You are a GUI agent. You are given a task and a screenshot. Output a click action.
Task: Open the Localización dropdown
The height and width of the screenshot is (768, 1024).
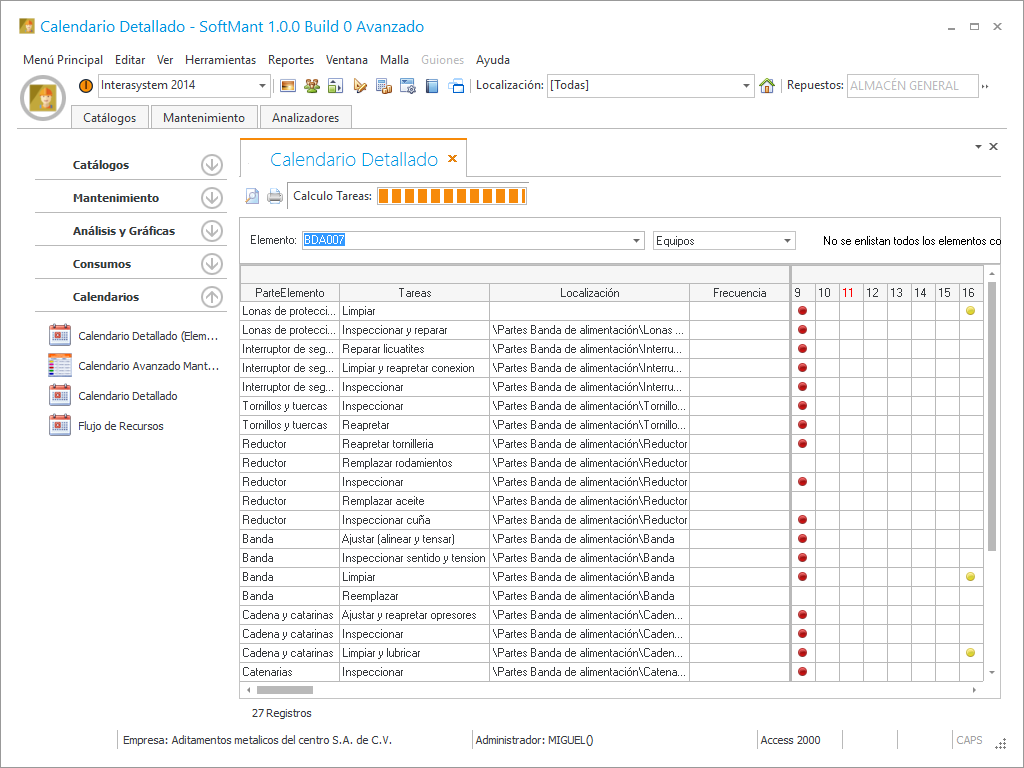point(746,86)
